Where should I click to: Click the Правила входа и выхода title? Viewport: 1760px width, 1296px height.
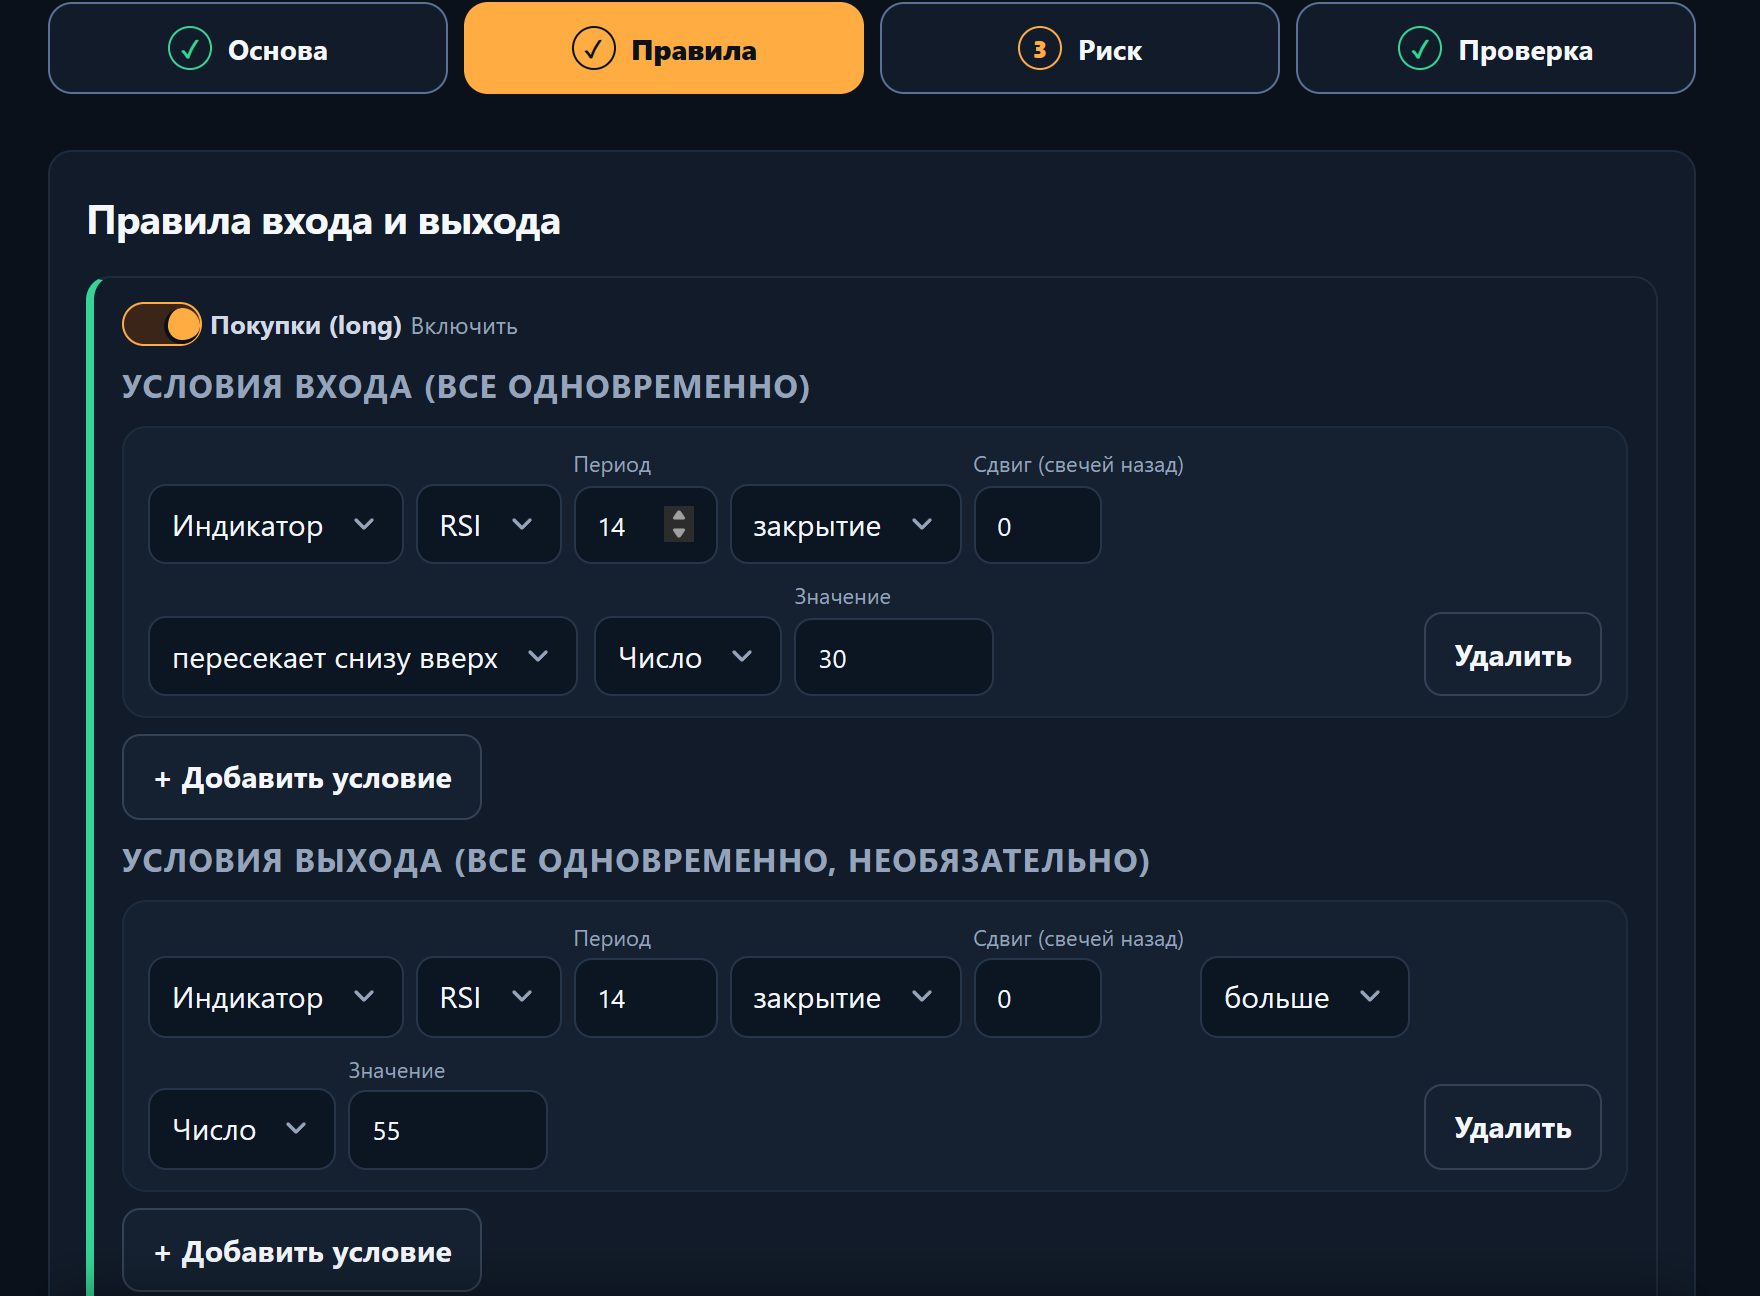tap(324, 221)
